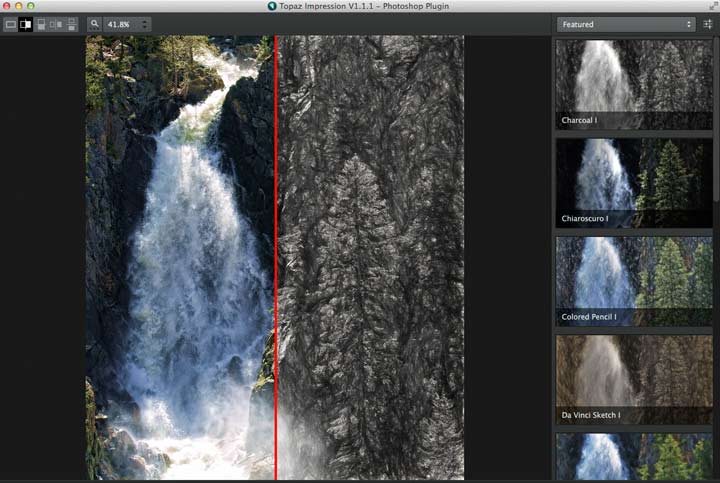Select the split-screen before/after view
This screenshot has height=483, width=720.
[x=26, y=25]
